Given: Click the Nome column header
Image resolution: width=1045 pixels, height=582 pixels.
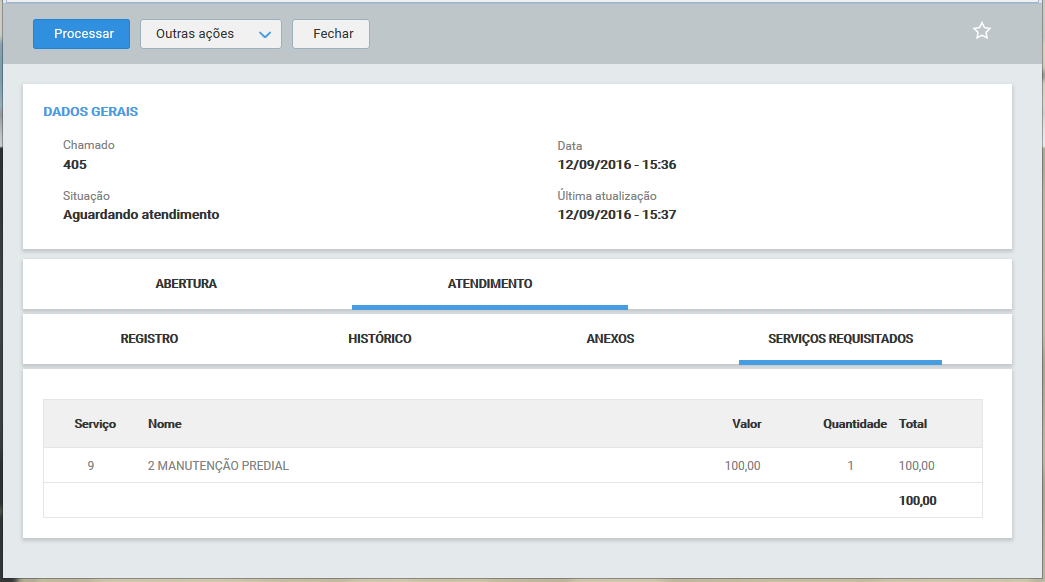Looking at the screenshot, I should 165,424.
